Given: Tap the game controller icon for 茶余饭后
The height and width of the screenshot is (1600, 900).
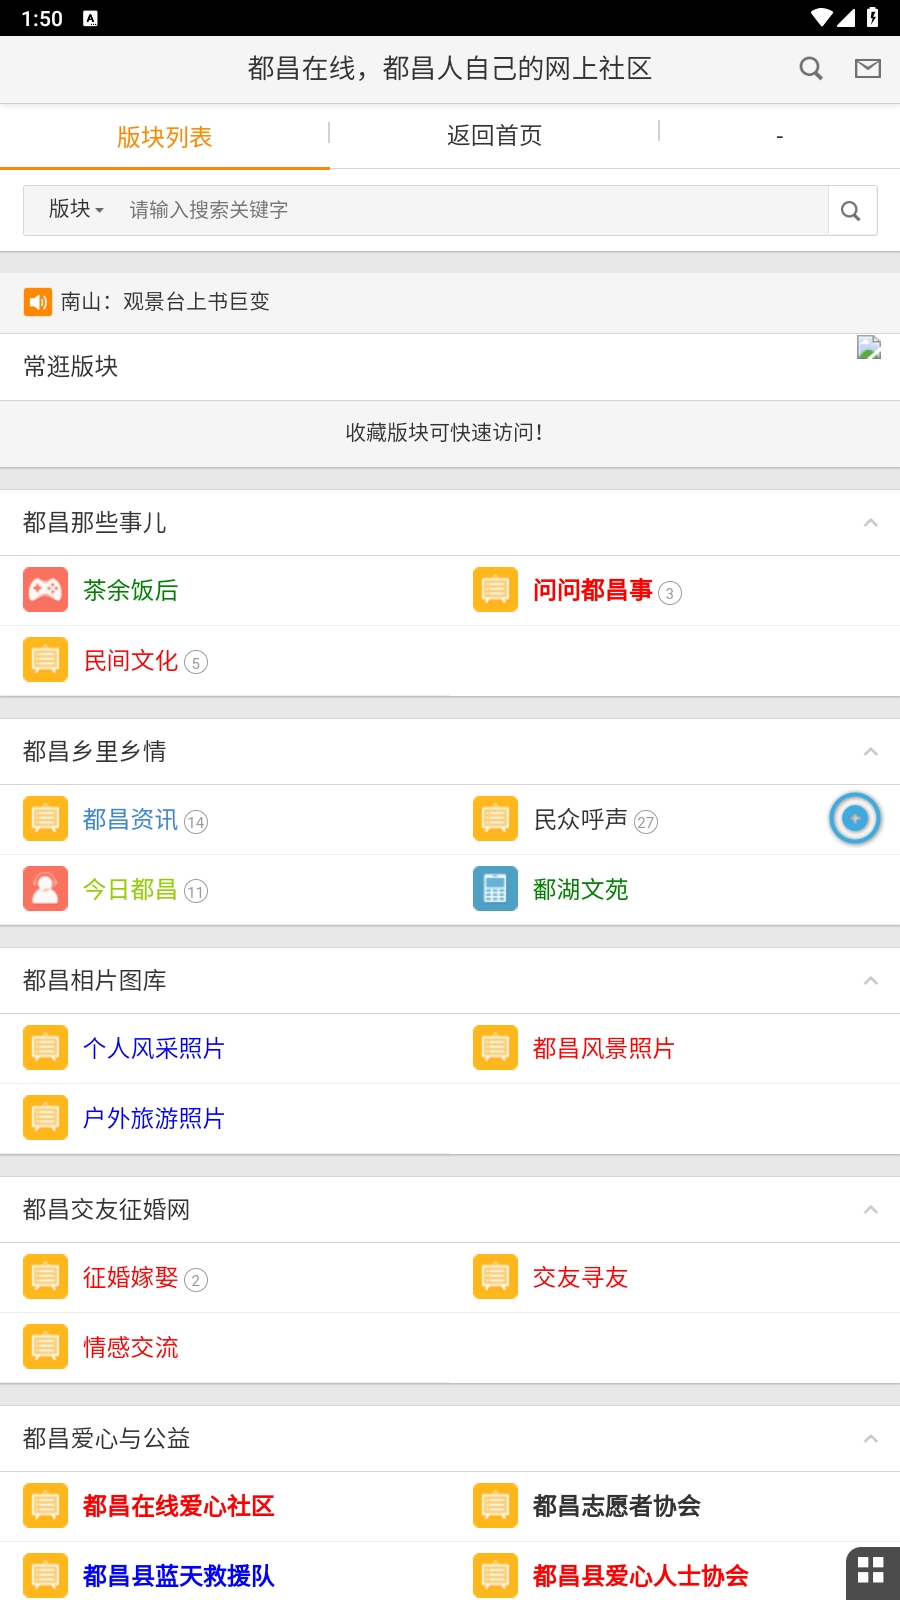Looking at the screenshot, I should 46,590.
